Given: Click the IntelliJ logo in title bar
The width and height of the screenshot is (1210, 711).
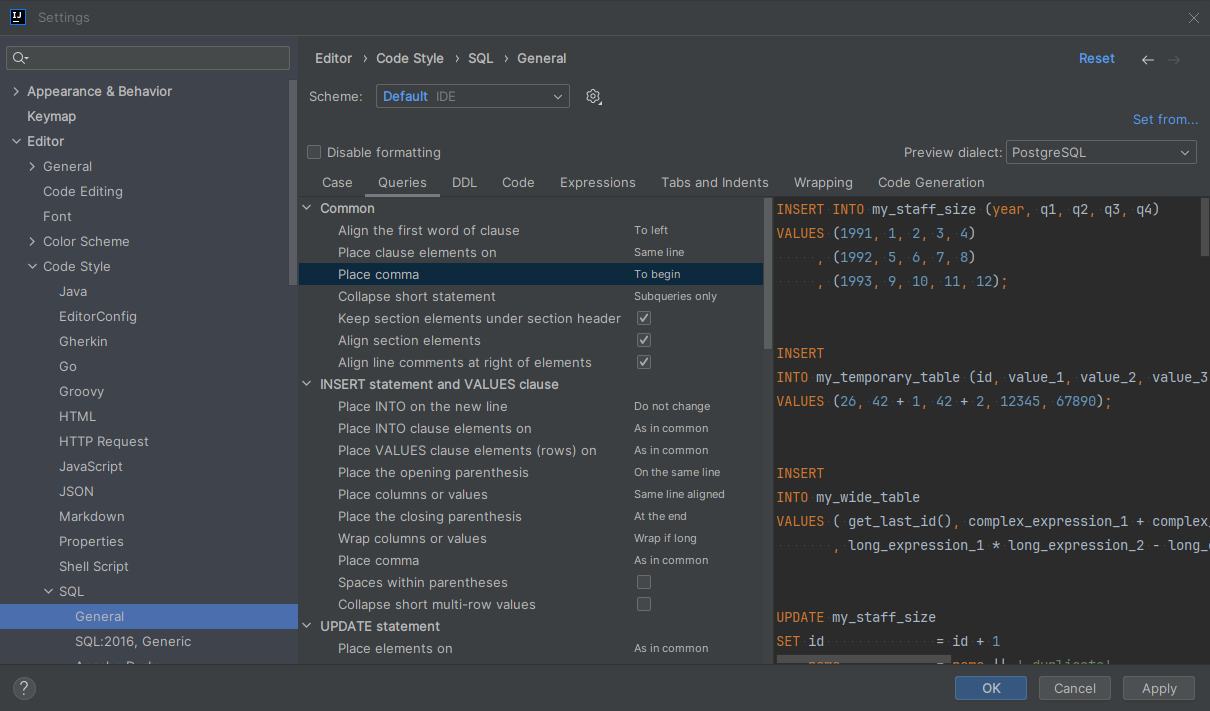Looking at the screenshot, I should pos(17,17).
